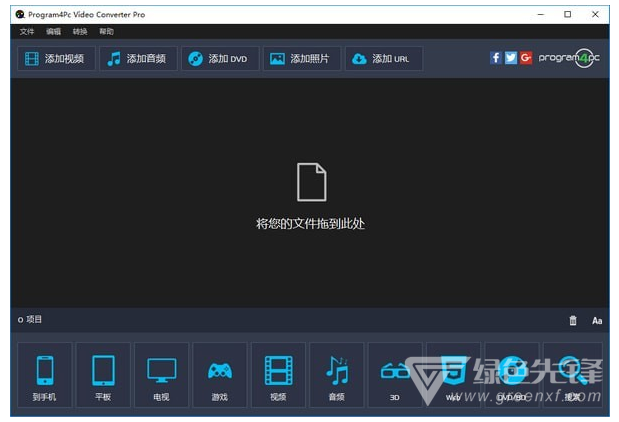Select the 到手机 phone output category

point(45,375)
